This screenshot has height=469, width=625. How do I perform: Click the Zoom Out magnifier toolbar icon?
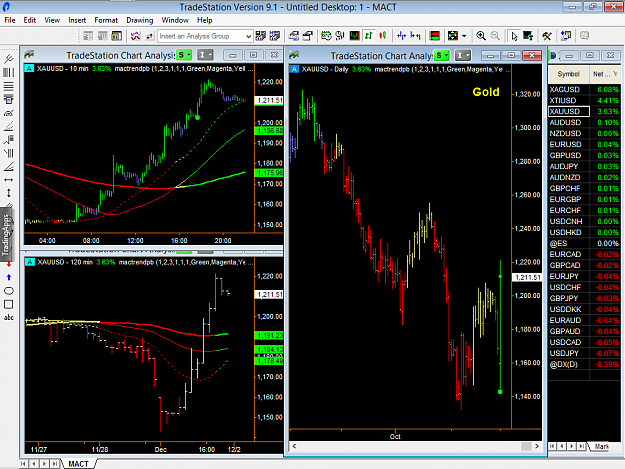[x=495, y=36]
